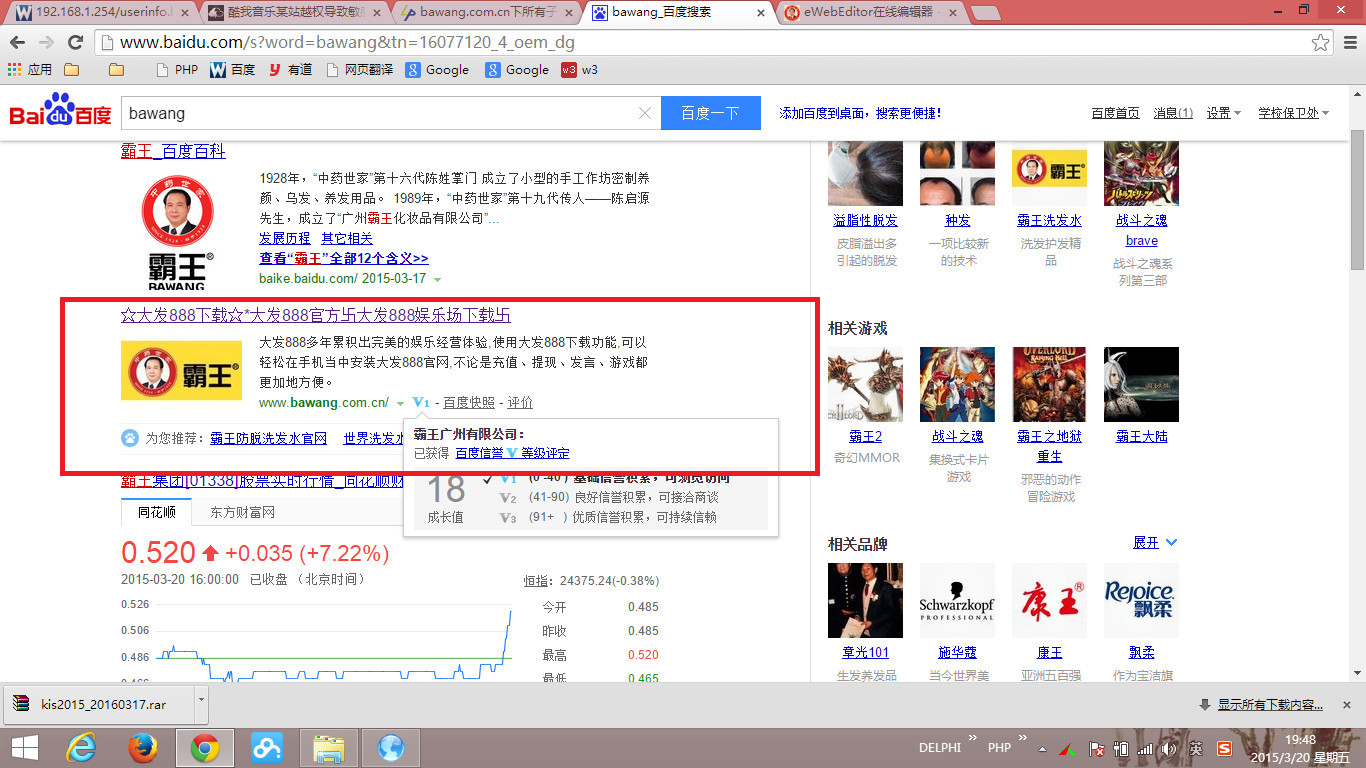Click the 发展历程 link
The width and height of the screenshot is (1366, 768).
click(285, 238)
